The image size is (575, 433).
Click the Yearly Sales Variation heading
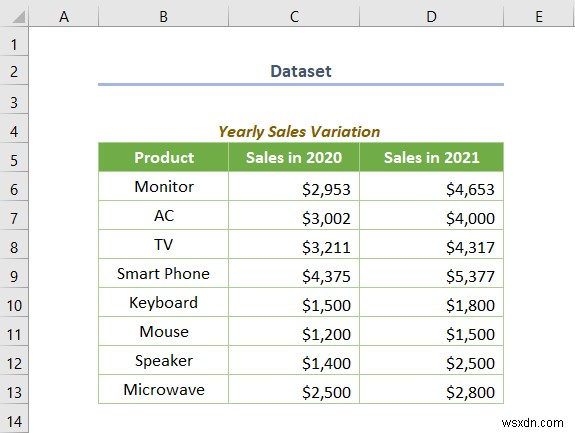coord(299,132)
